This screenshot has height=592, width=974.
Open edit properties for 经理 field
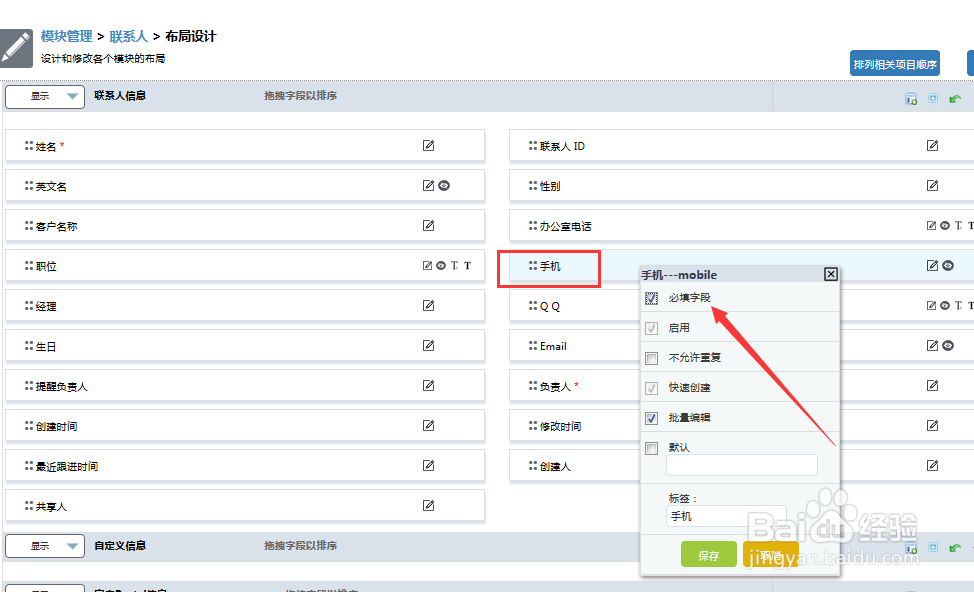(x=429, y=306)
